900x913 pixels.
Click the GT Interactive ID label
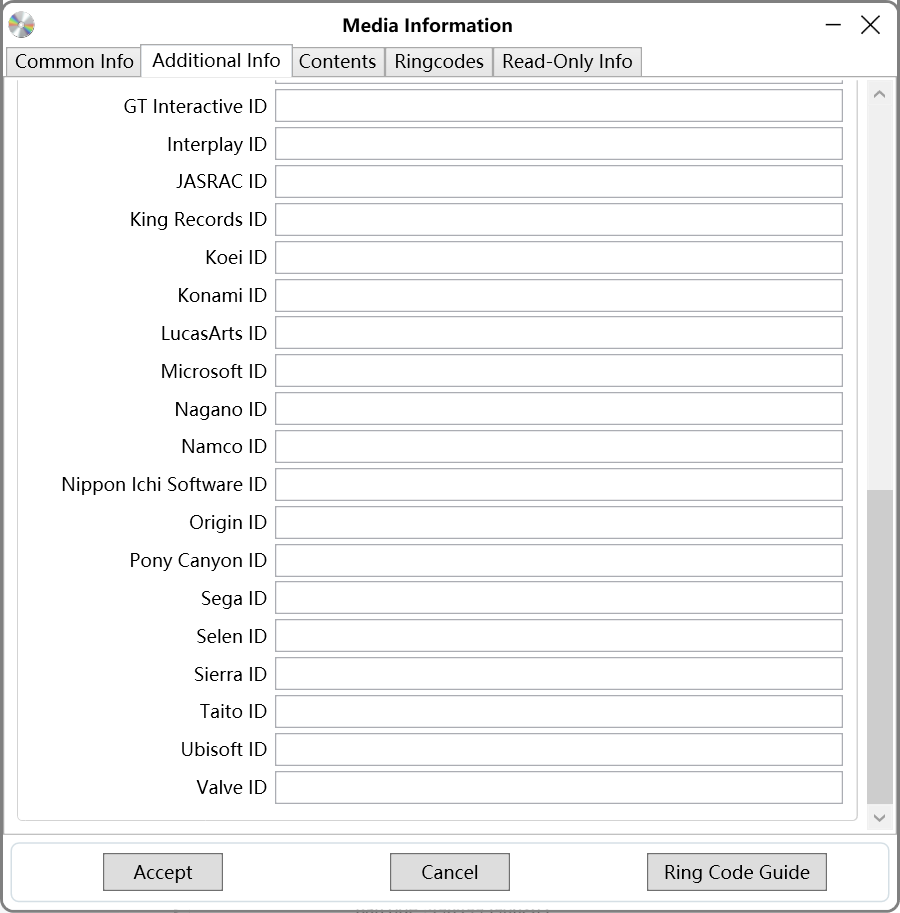[x=195, y=107]
